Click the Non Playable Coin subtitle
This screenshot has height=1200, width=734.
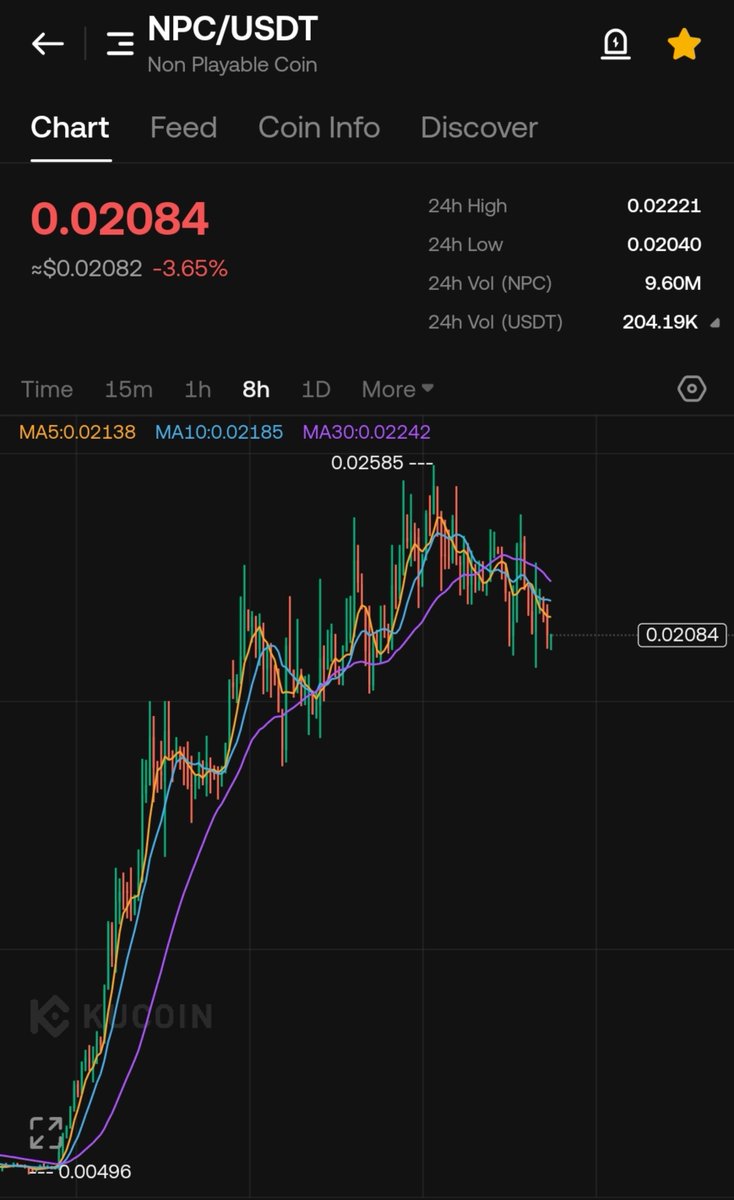pos(232,65)
